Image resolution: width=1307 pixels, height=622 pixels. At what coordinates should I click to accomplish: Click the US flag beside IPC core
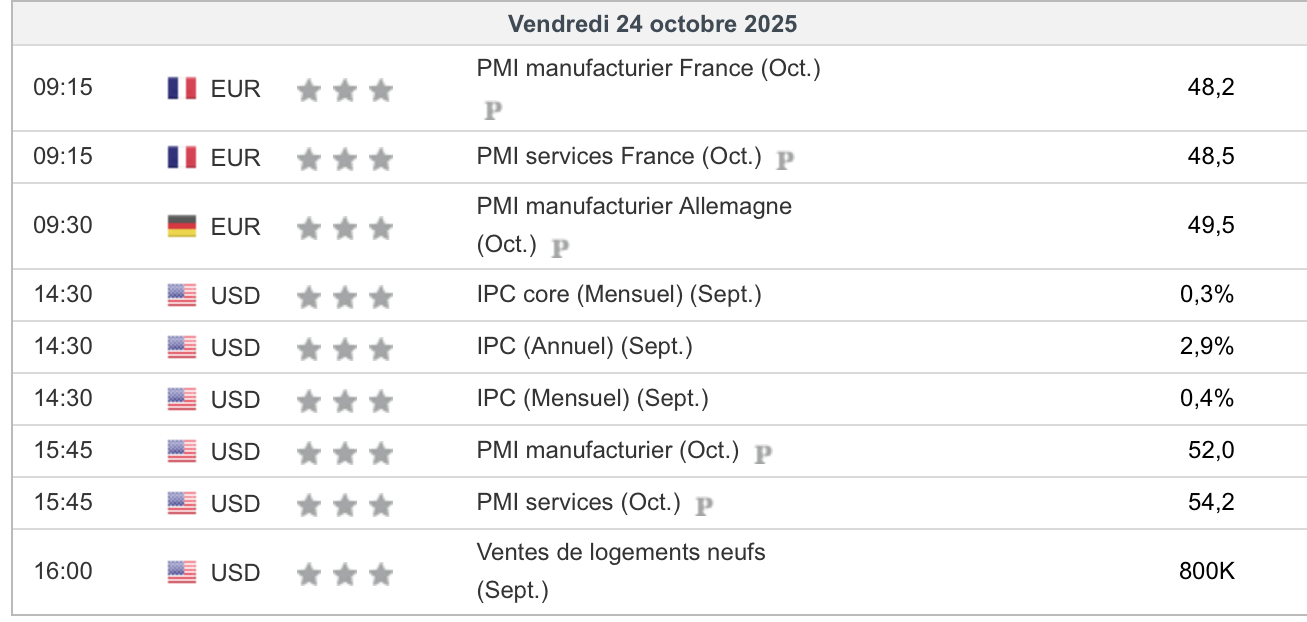click(x=182, y=296)
